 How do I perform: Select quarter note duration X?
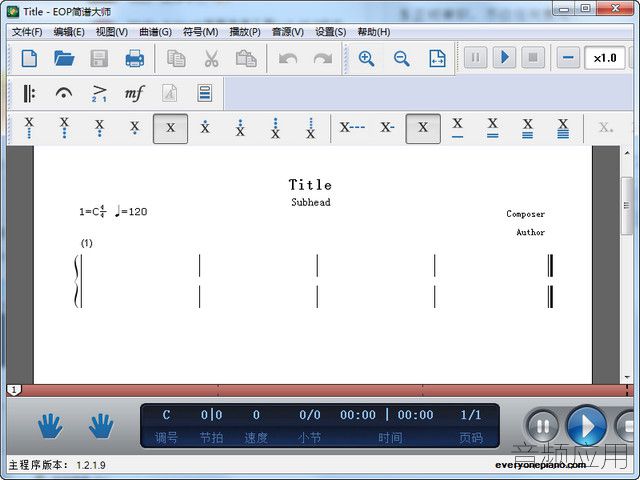(423, 129)
